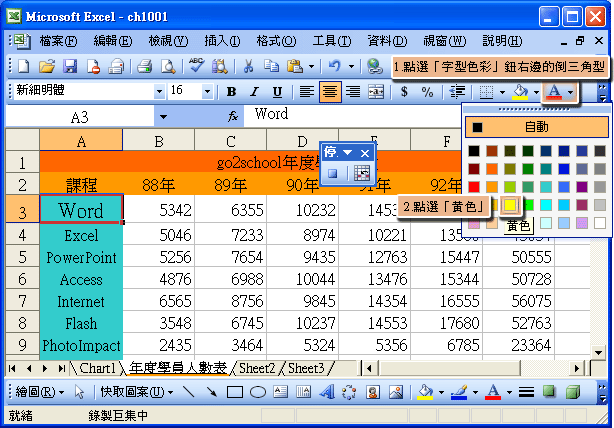The height and width of the screenshot is (428, 614).
Task: Open file with the folder icon
Action: (47, 66)
